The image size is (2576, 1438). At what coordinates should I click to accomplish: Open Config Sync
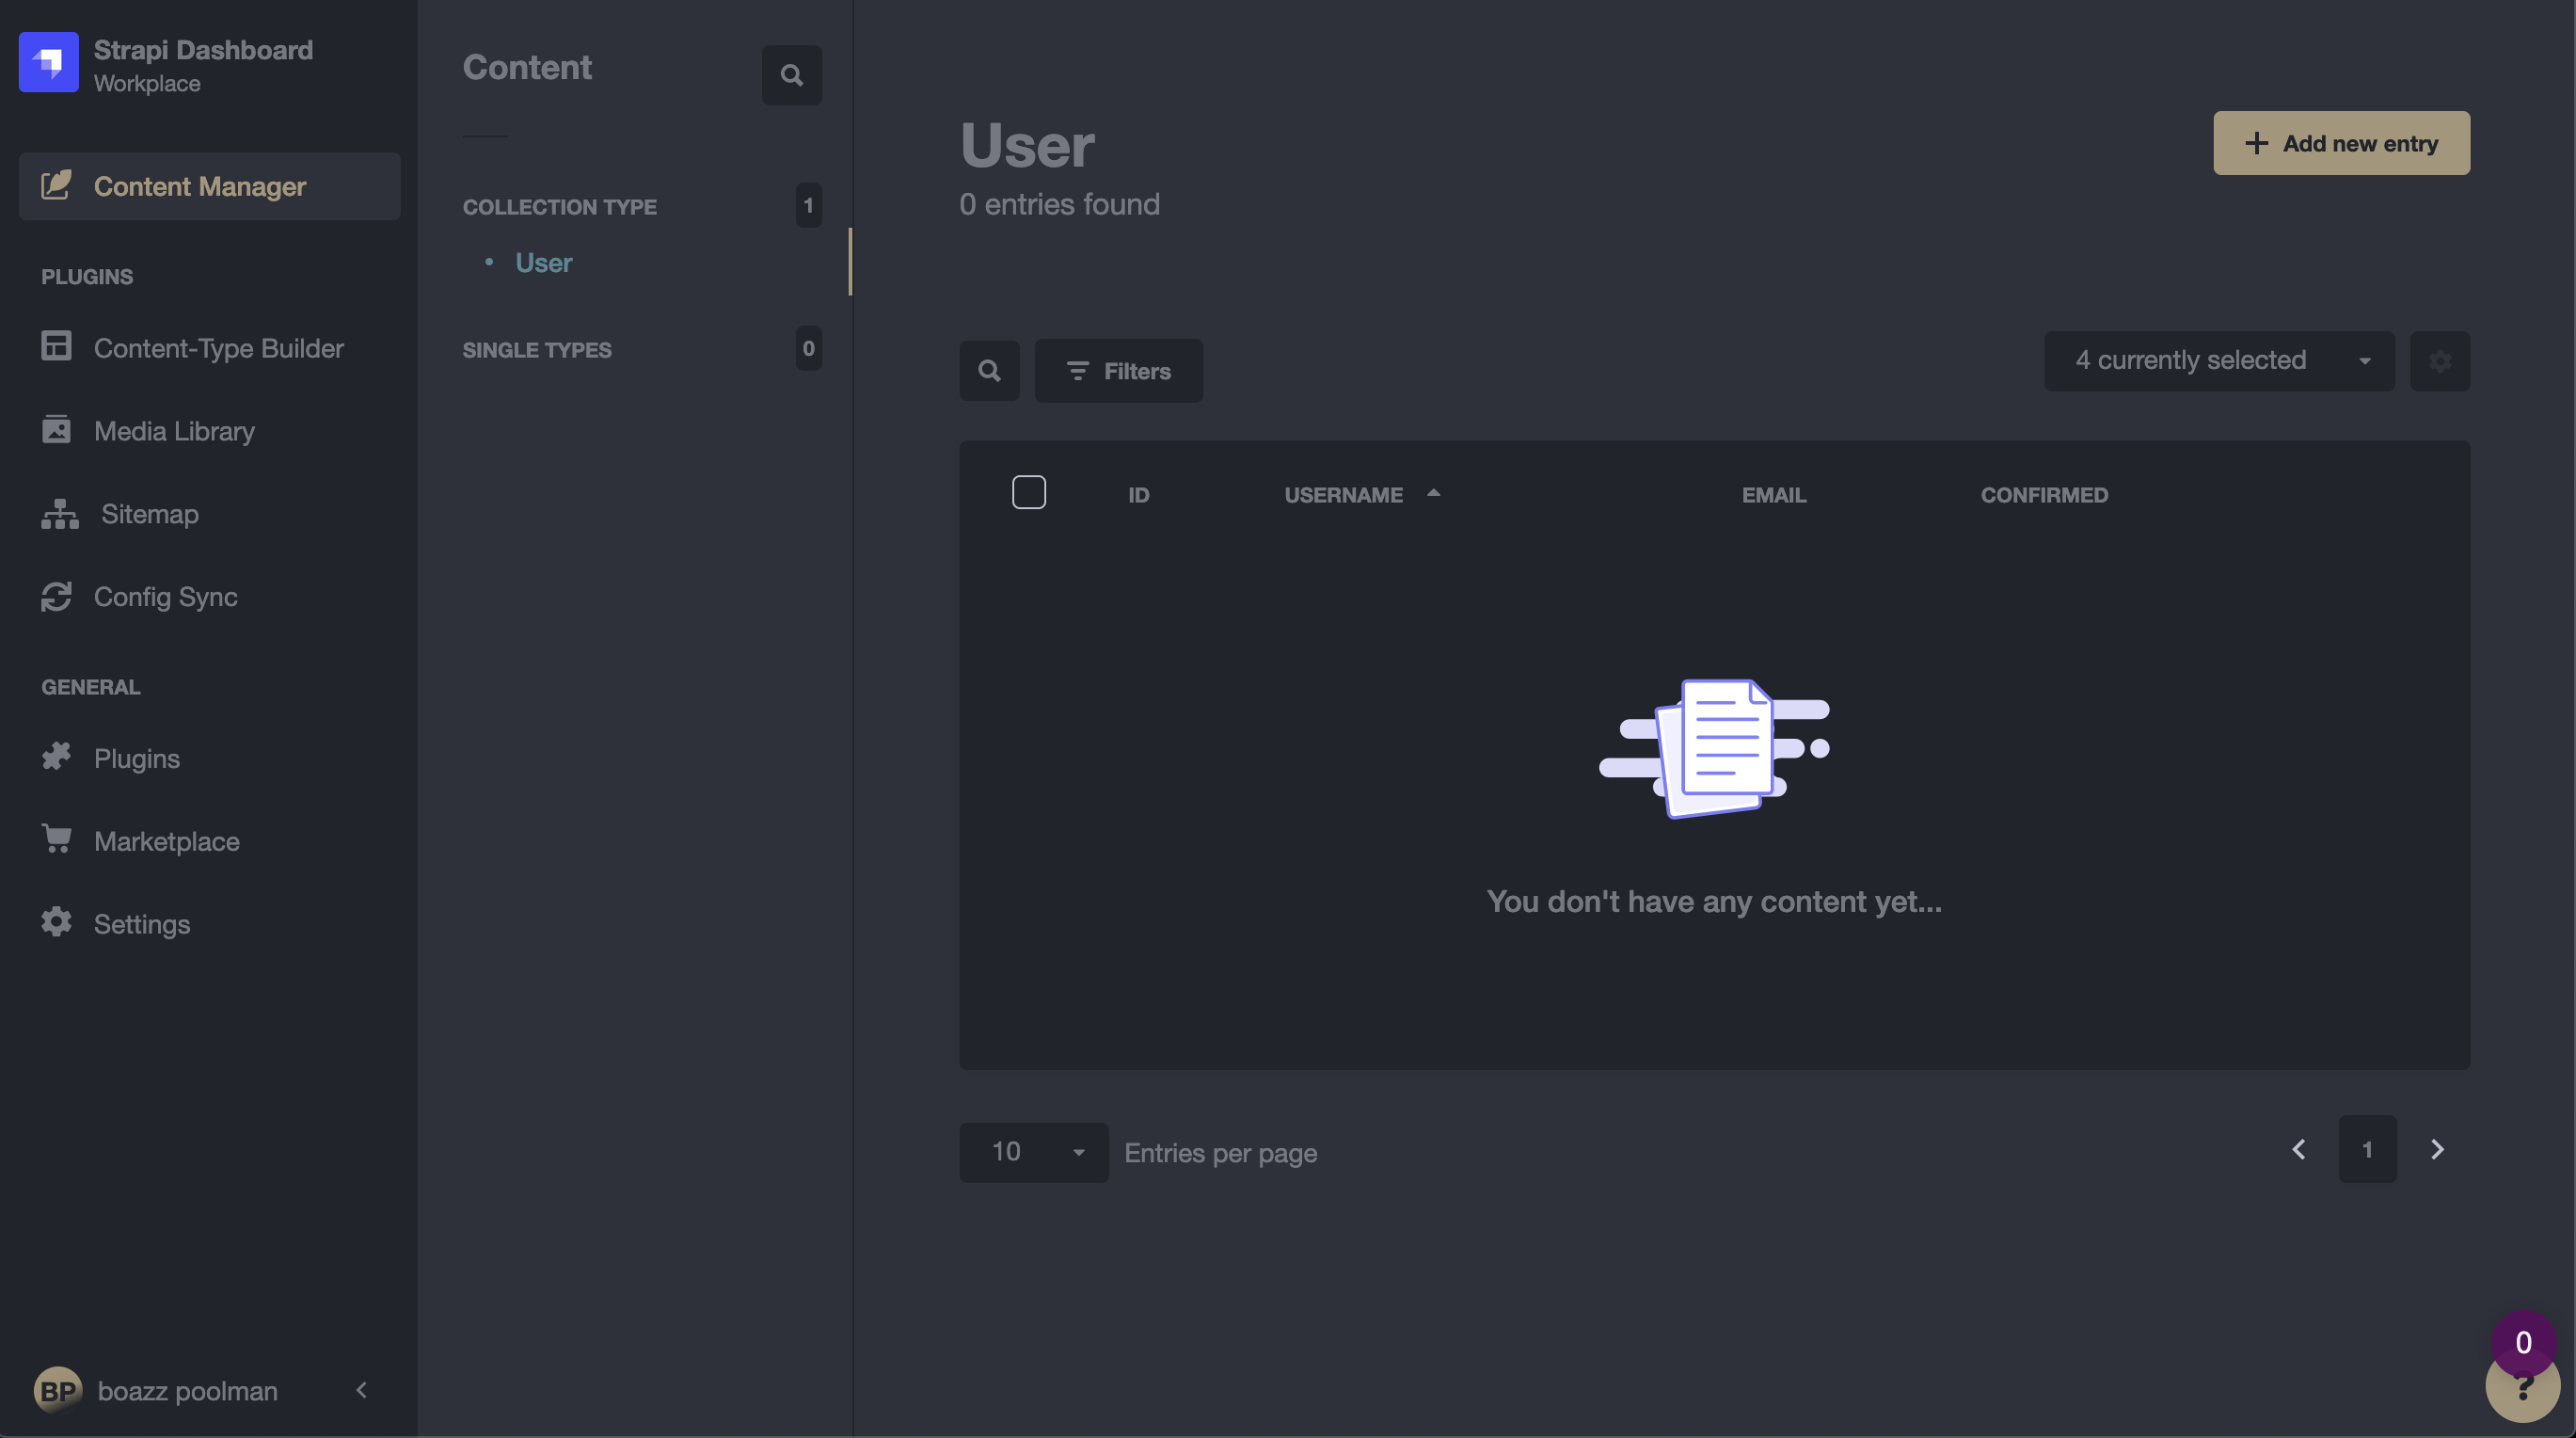click(165, 597)
